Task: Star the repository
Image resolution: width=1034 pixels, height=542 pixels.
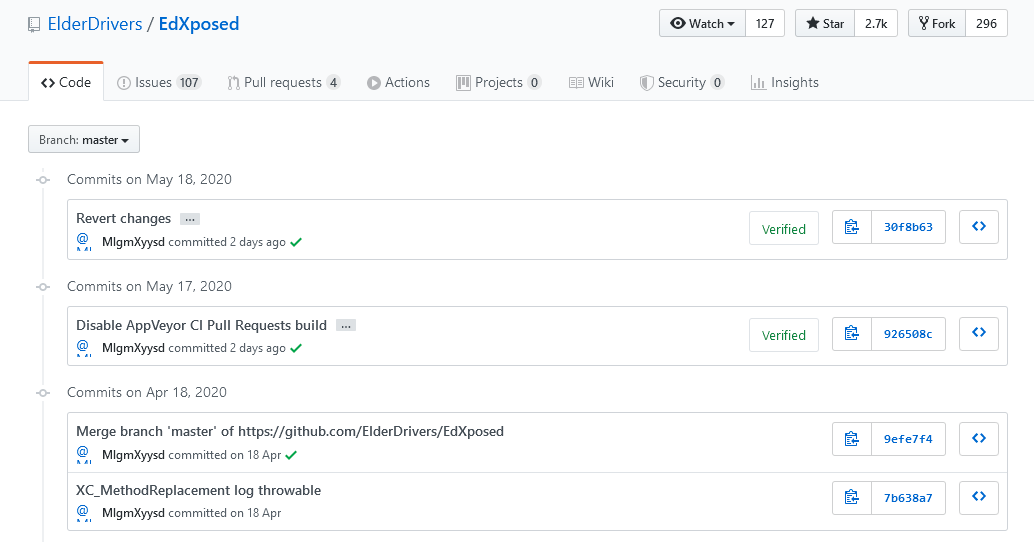Action: click(x=825, y=24)
